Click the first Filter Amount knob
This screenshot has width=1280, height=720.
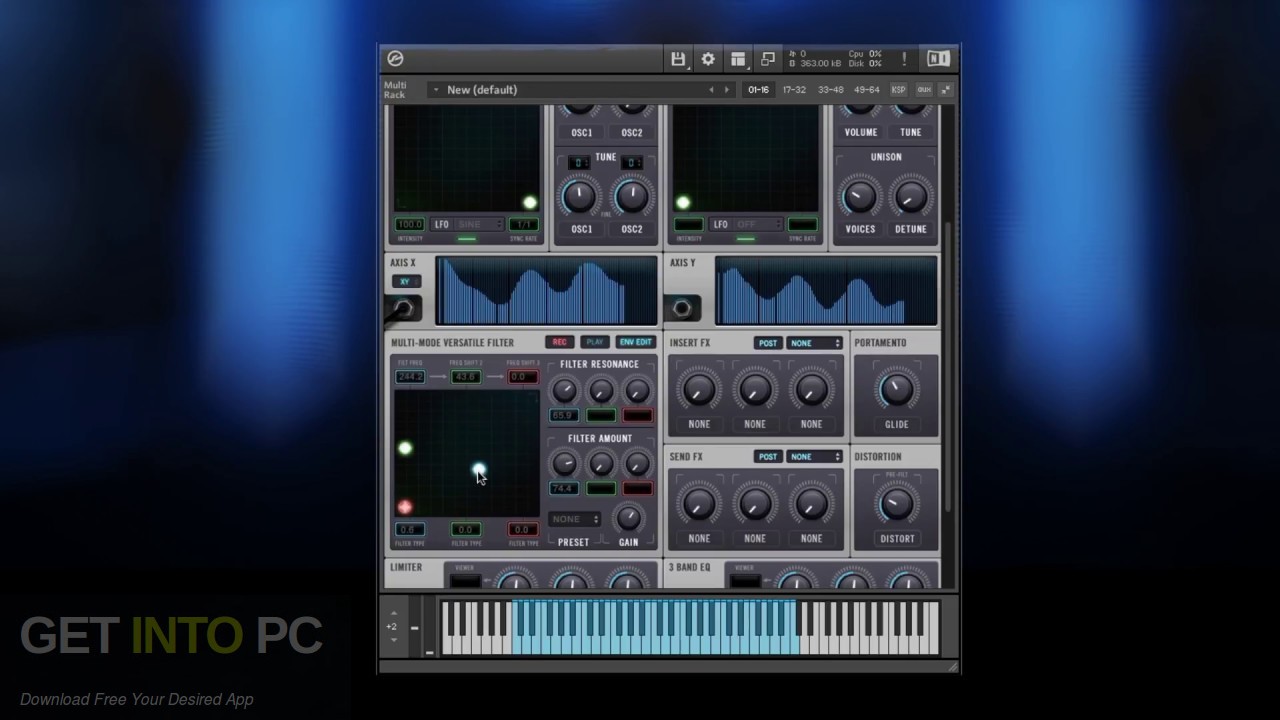(564, 463)
